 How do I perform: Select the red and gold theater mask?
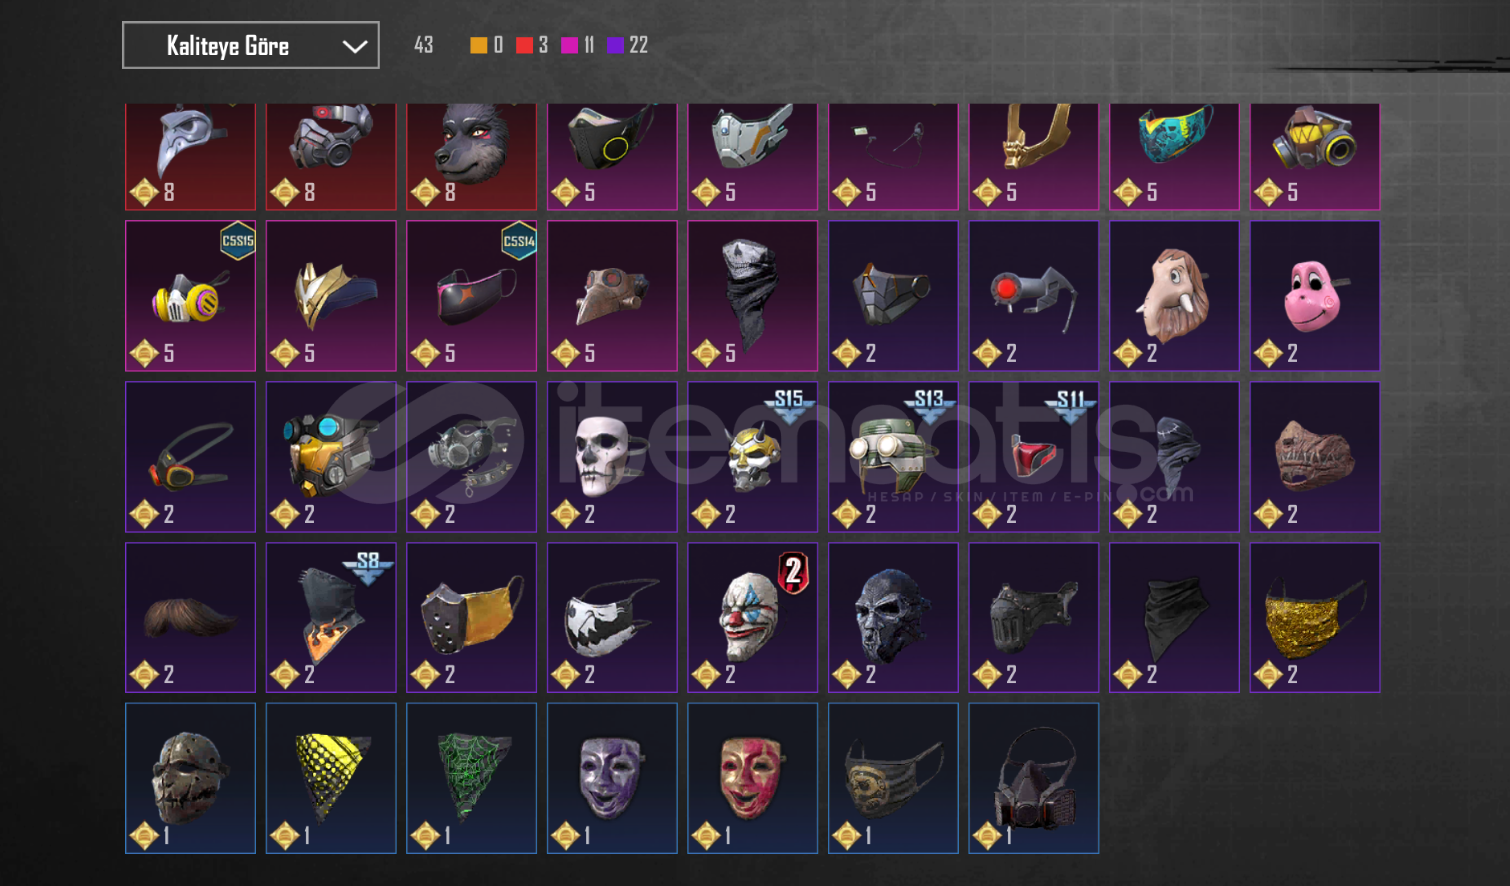pos(752,778)
